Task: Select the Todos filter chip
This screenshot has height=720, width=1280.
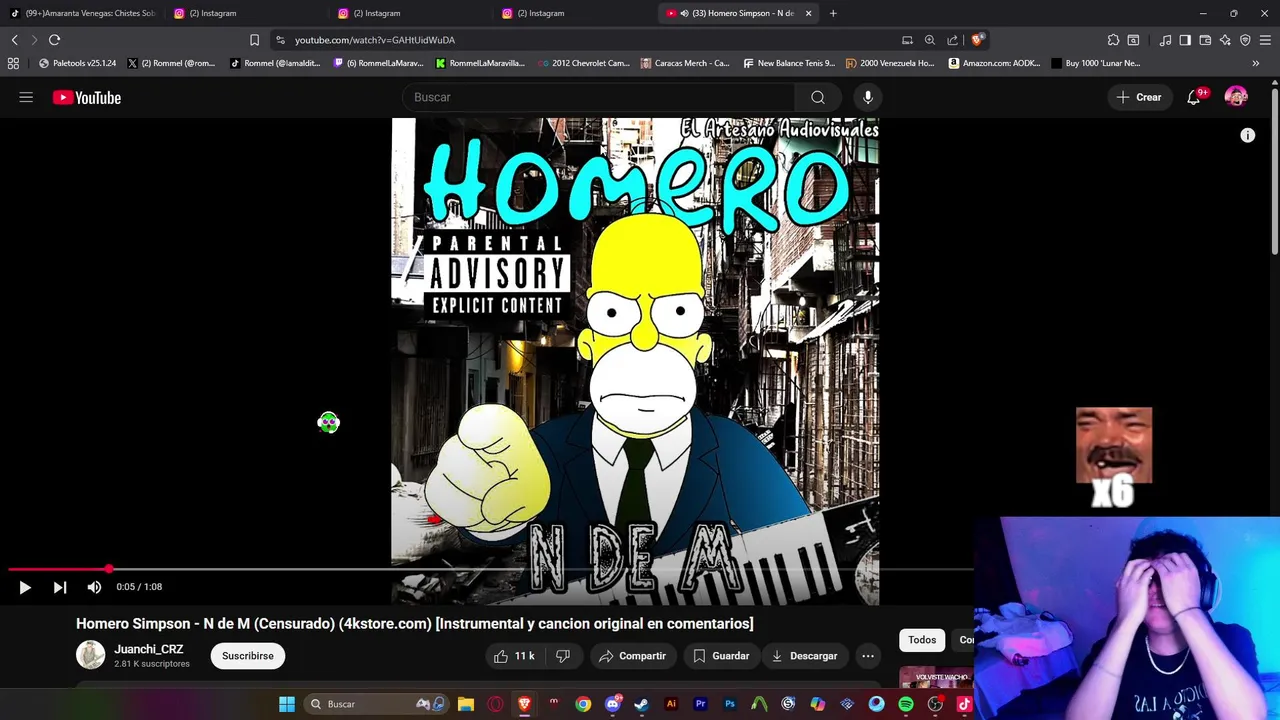Action: (x=922, y=640)
